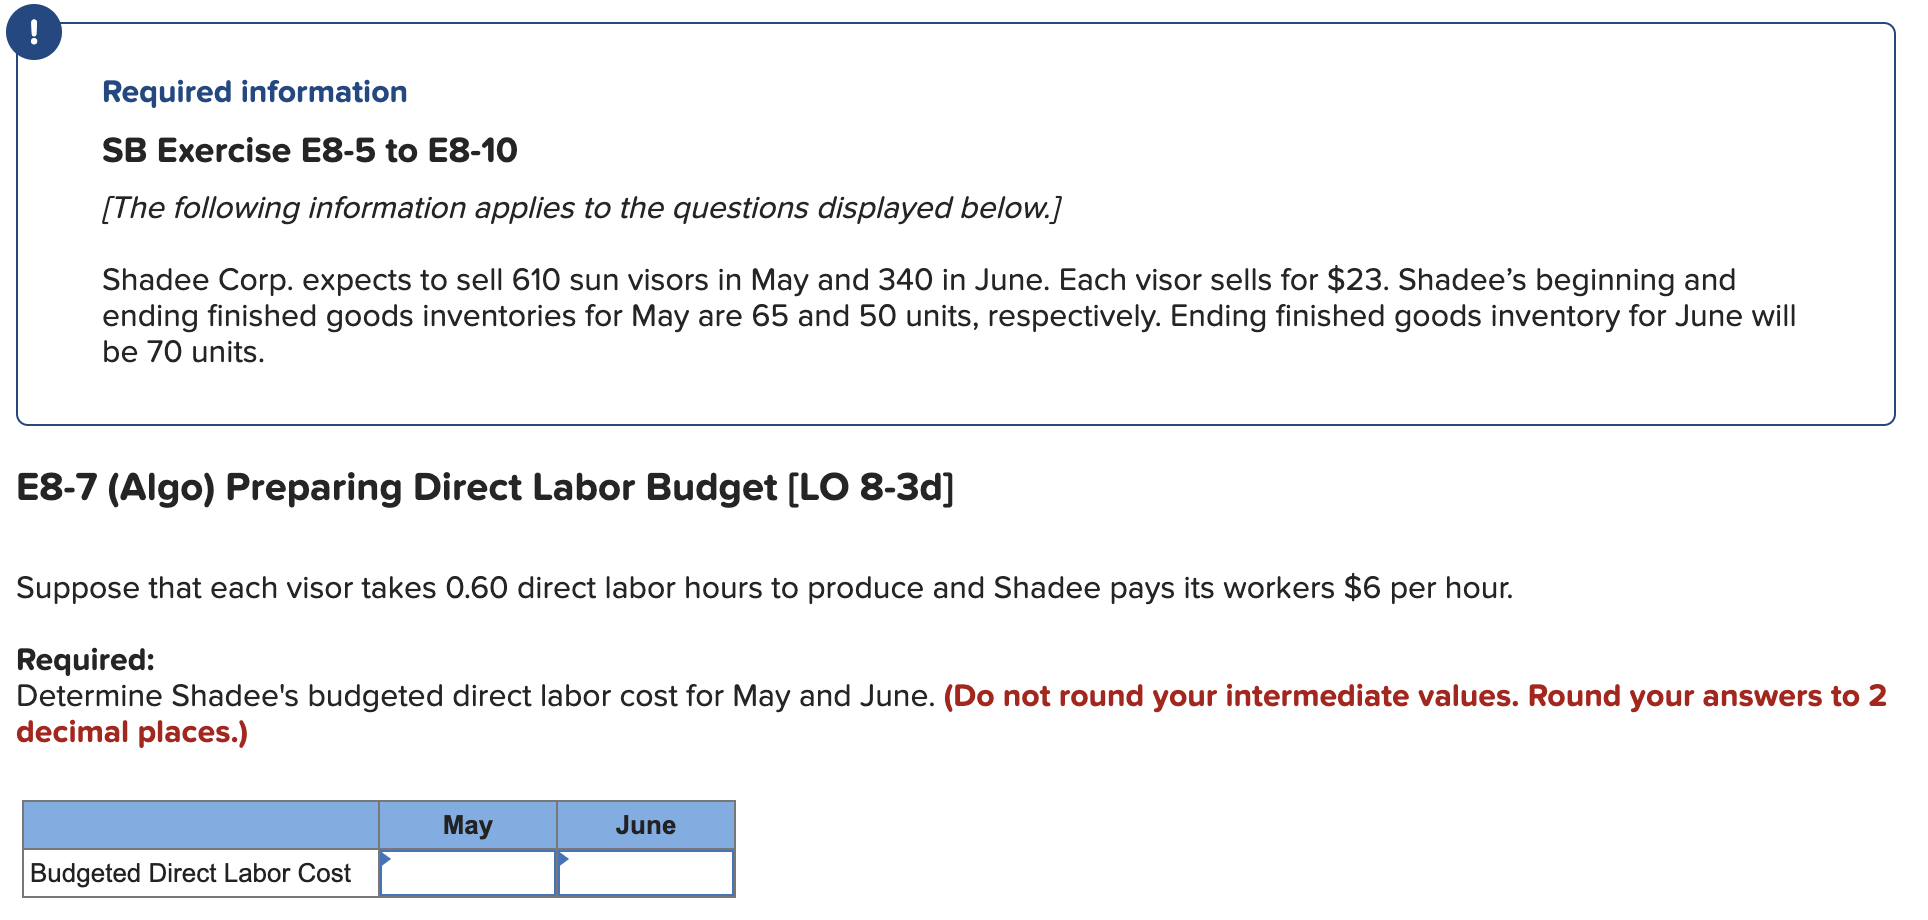Click the blue flag marker in June cell

(565, 858)
